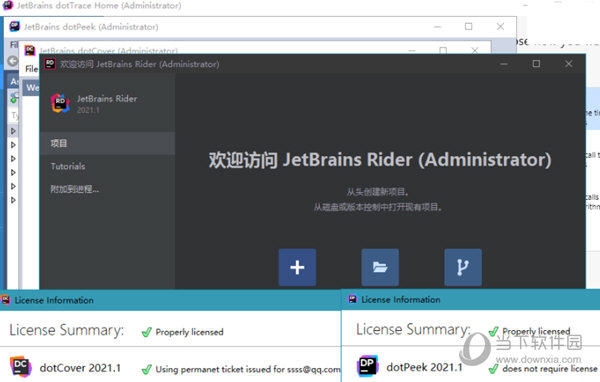Click the 附加到进程... sidebar link
This screenshot has height=382, width=600.
point(75,189)
